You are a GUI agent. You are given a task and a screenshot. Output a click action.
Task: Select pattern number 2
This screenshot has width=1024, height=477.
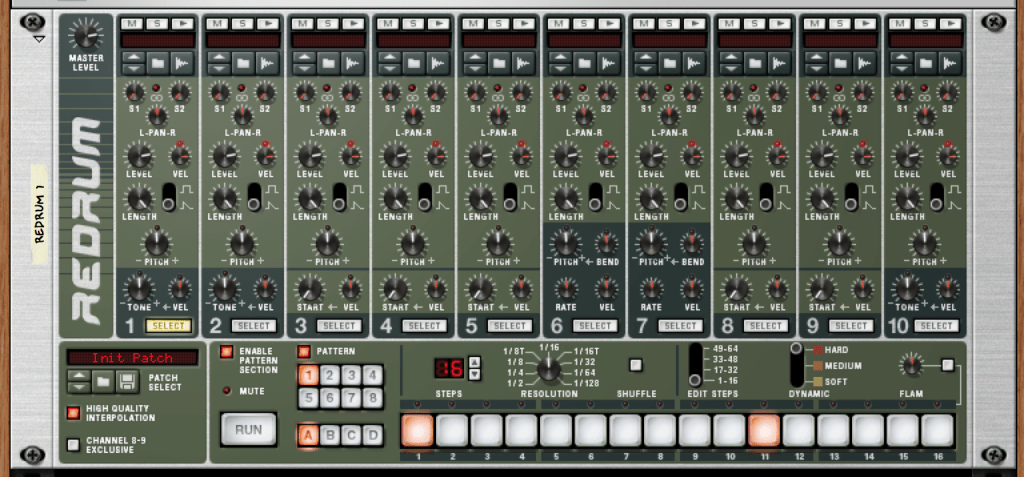(330, 375)
